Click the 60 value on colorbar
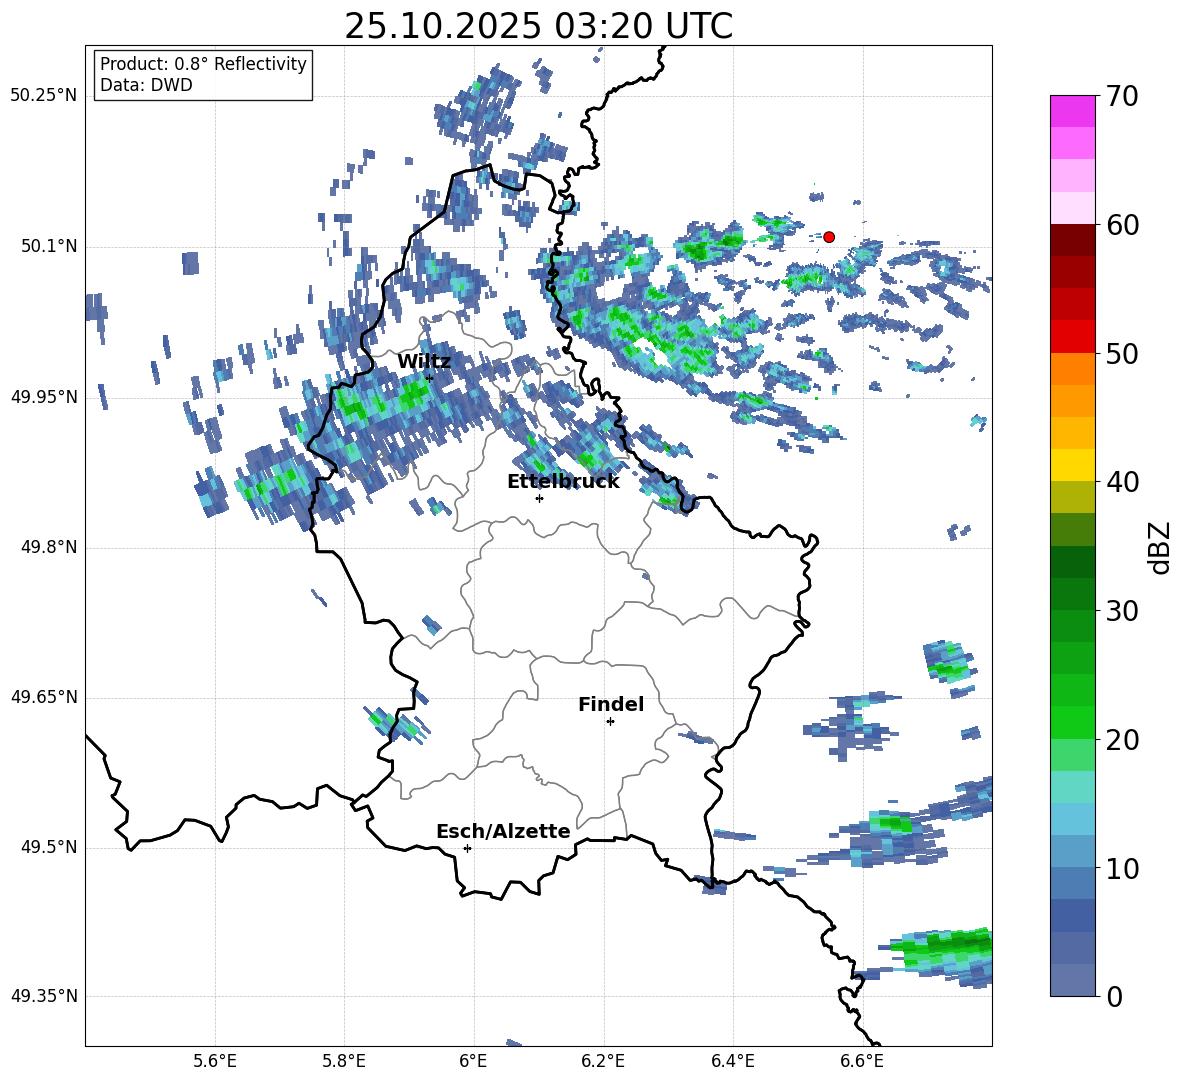This screenshot has width=1184, height=1081. point(1123,225)
